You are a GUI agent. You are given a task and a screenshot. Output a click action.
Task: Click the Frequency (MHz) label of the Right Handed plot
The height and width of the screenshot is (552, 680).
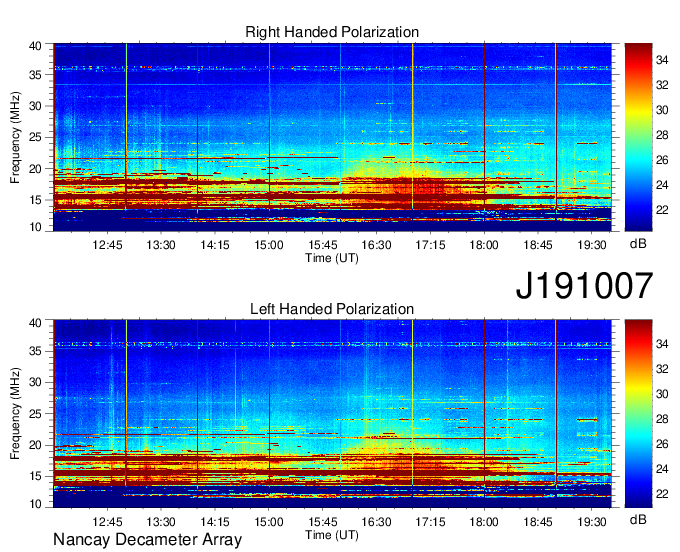[15, 137]
